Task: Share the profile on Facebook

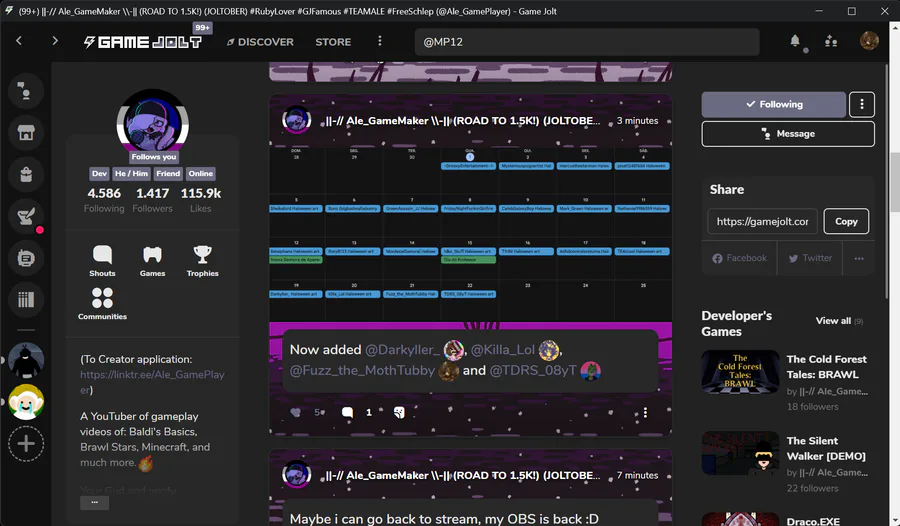Action: click(x=739, y=258)
